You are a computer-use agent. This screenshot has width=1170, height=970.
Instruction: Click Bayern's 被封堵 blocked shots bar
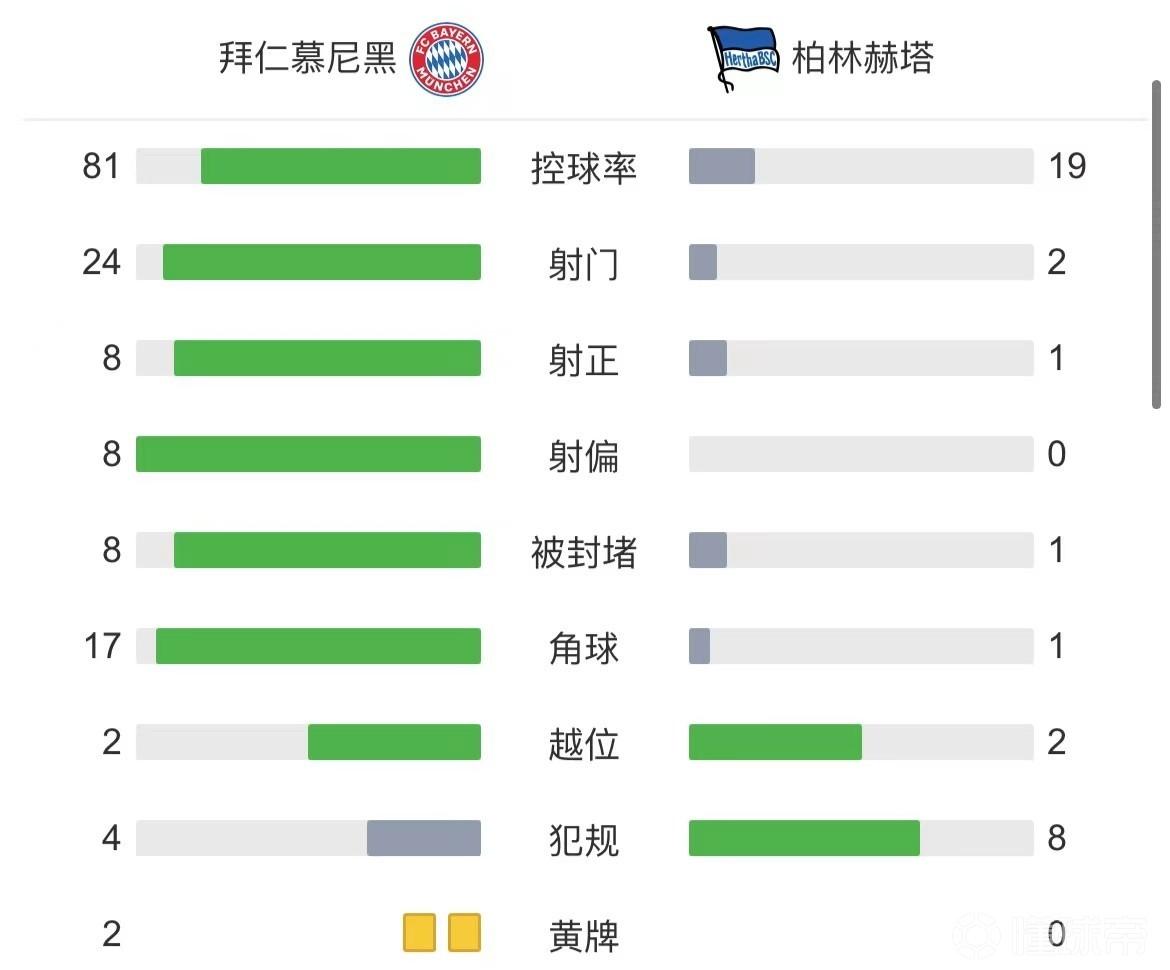pyautogui.click(x=327, y=550)
